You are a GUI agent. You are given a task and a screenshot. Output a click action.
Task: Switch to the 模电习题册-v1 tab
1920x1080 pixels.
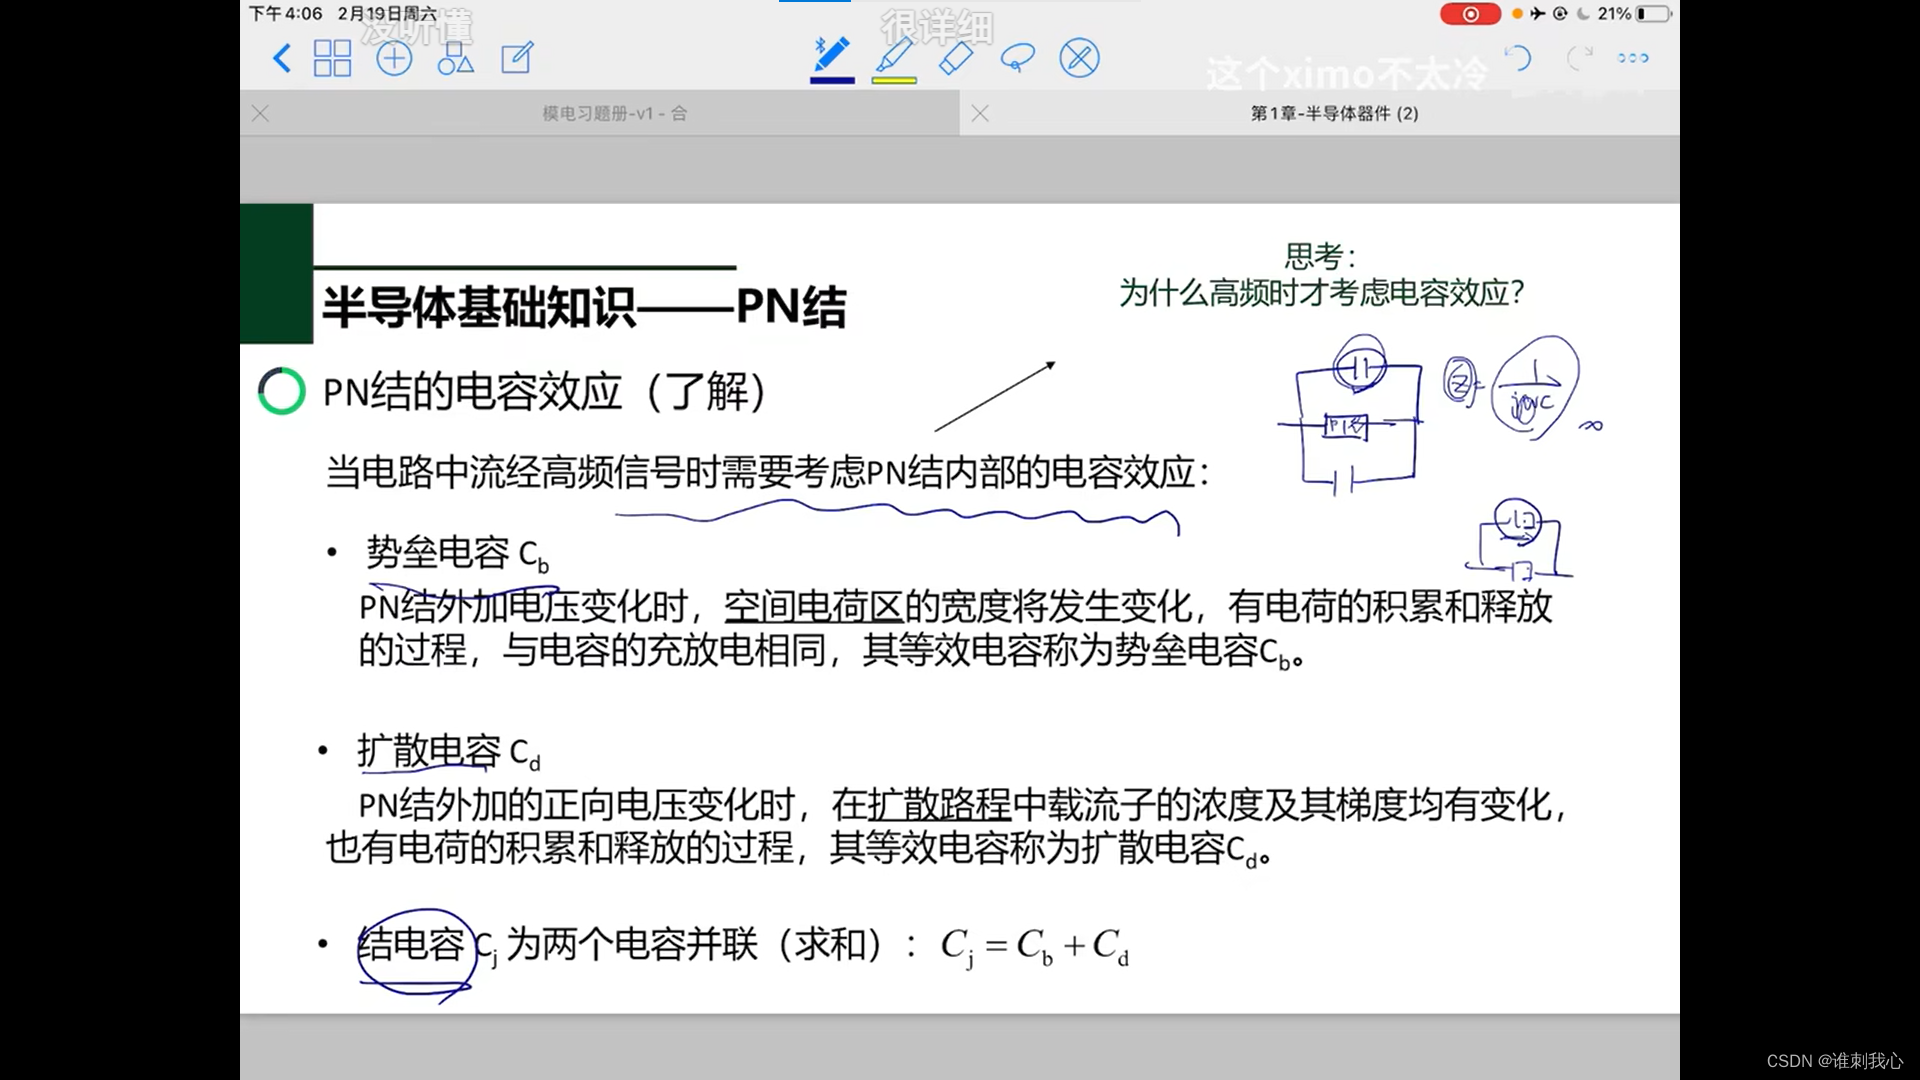(614, 113)
